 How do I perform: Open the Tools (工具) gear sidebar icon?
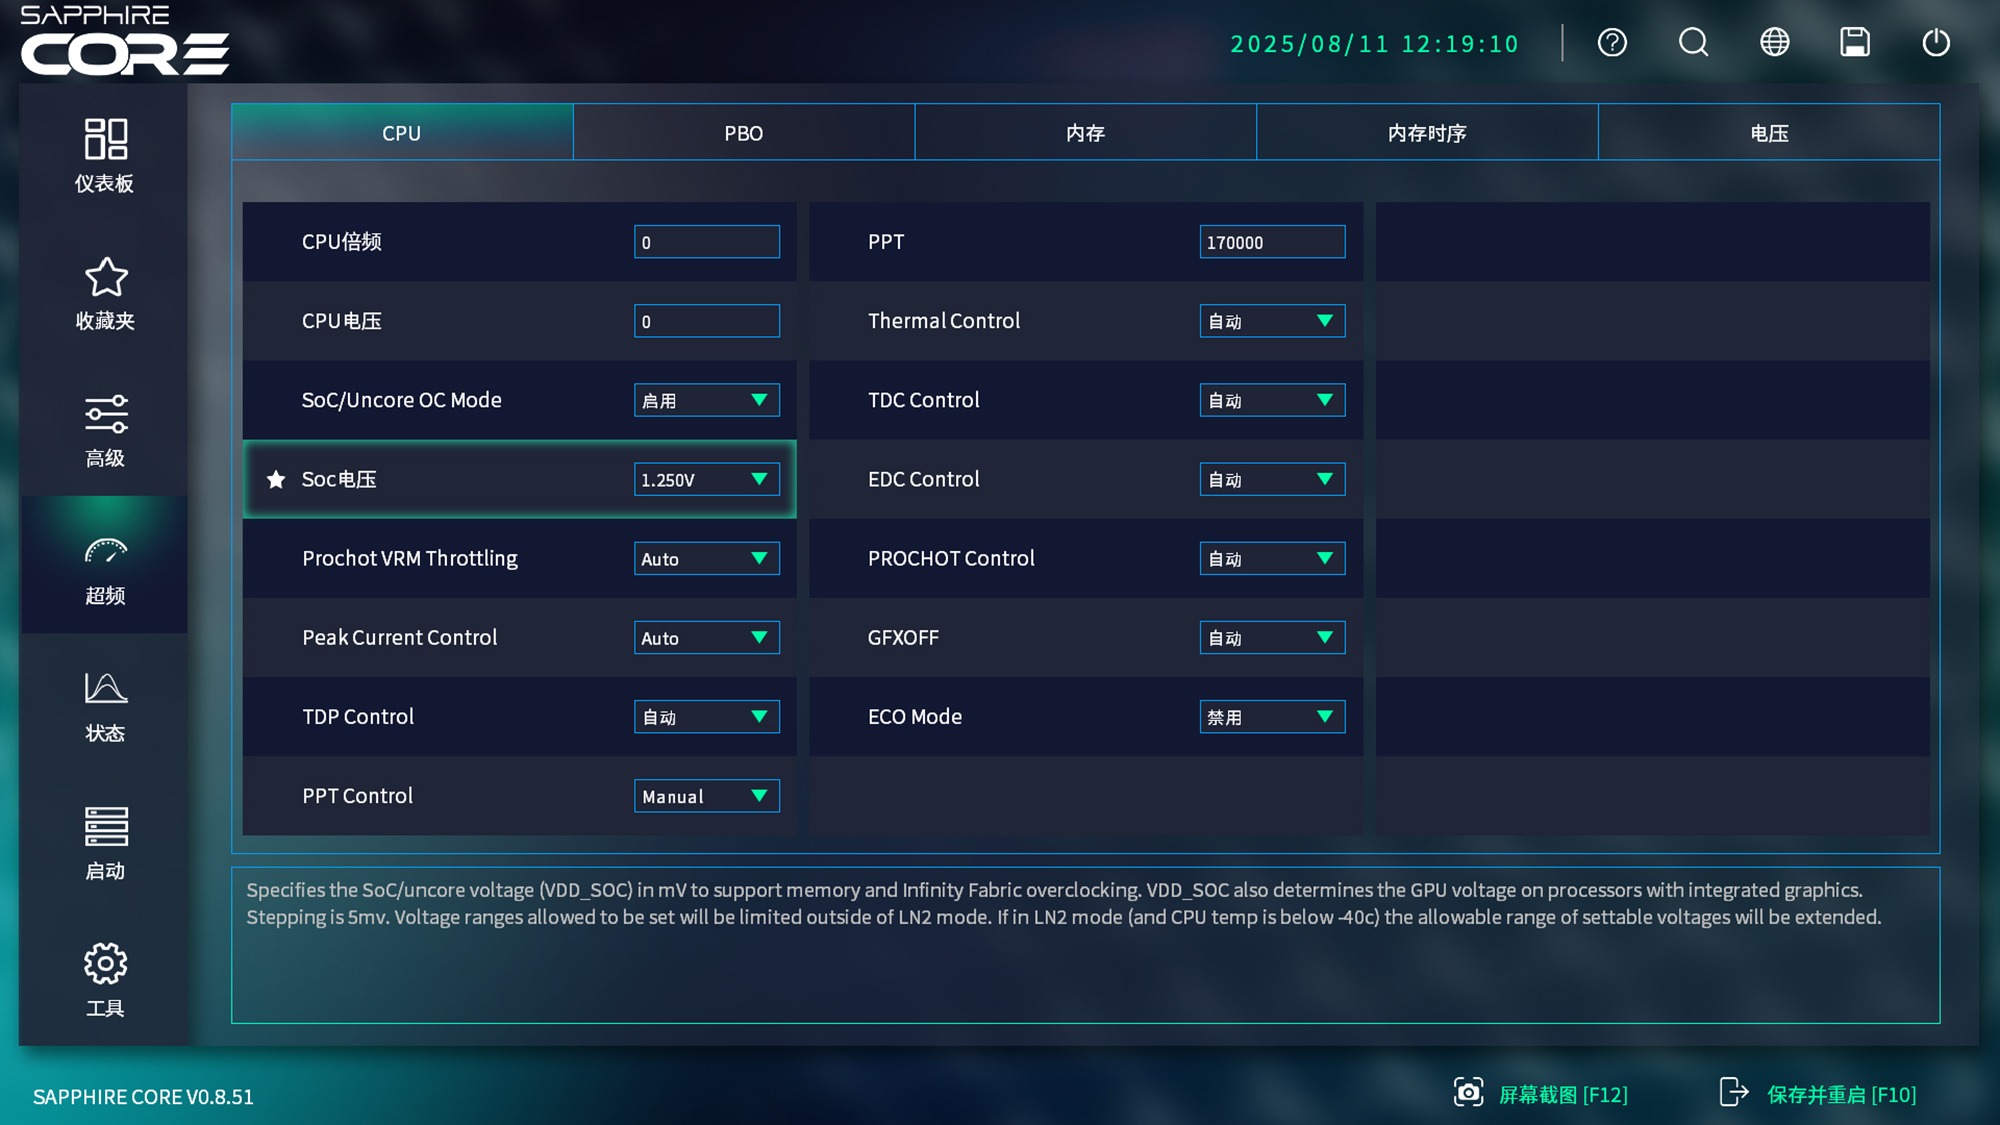click(105, 978)
